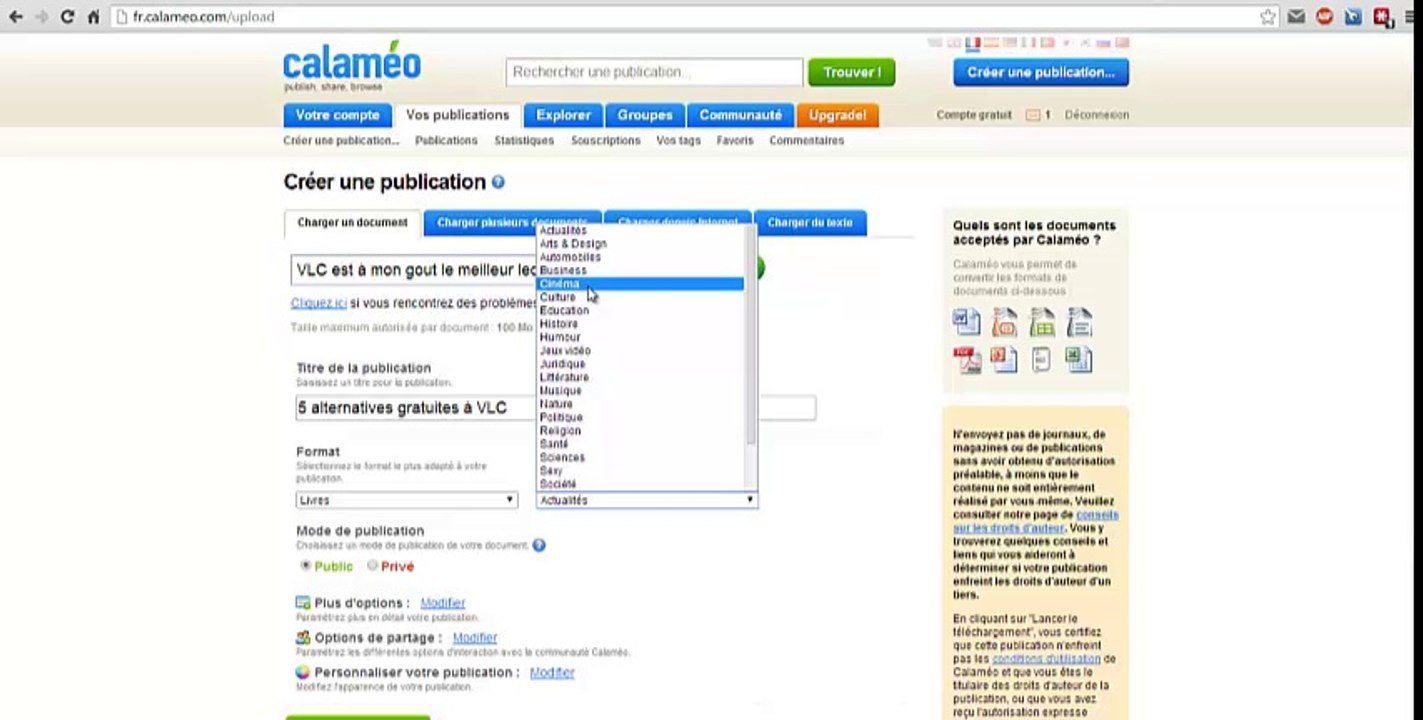1423x720 pixels.
Task: Click the Personnaliser votre publication color wheel icon
Action: click(x=303, y=672)
